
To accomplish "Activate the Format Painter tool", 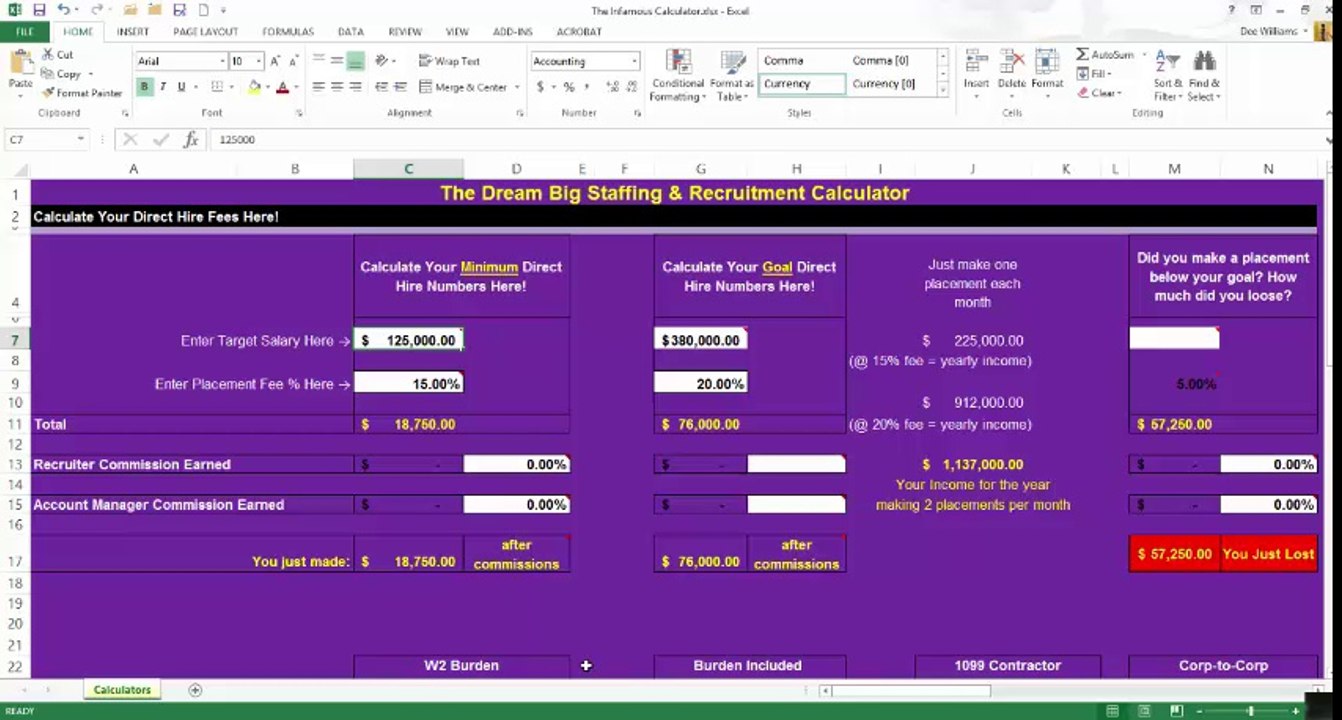I will click(x=82, y=93).
